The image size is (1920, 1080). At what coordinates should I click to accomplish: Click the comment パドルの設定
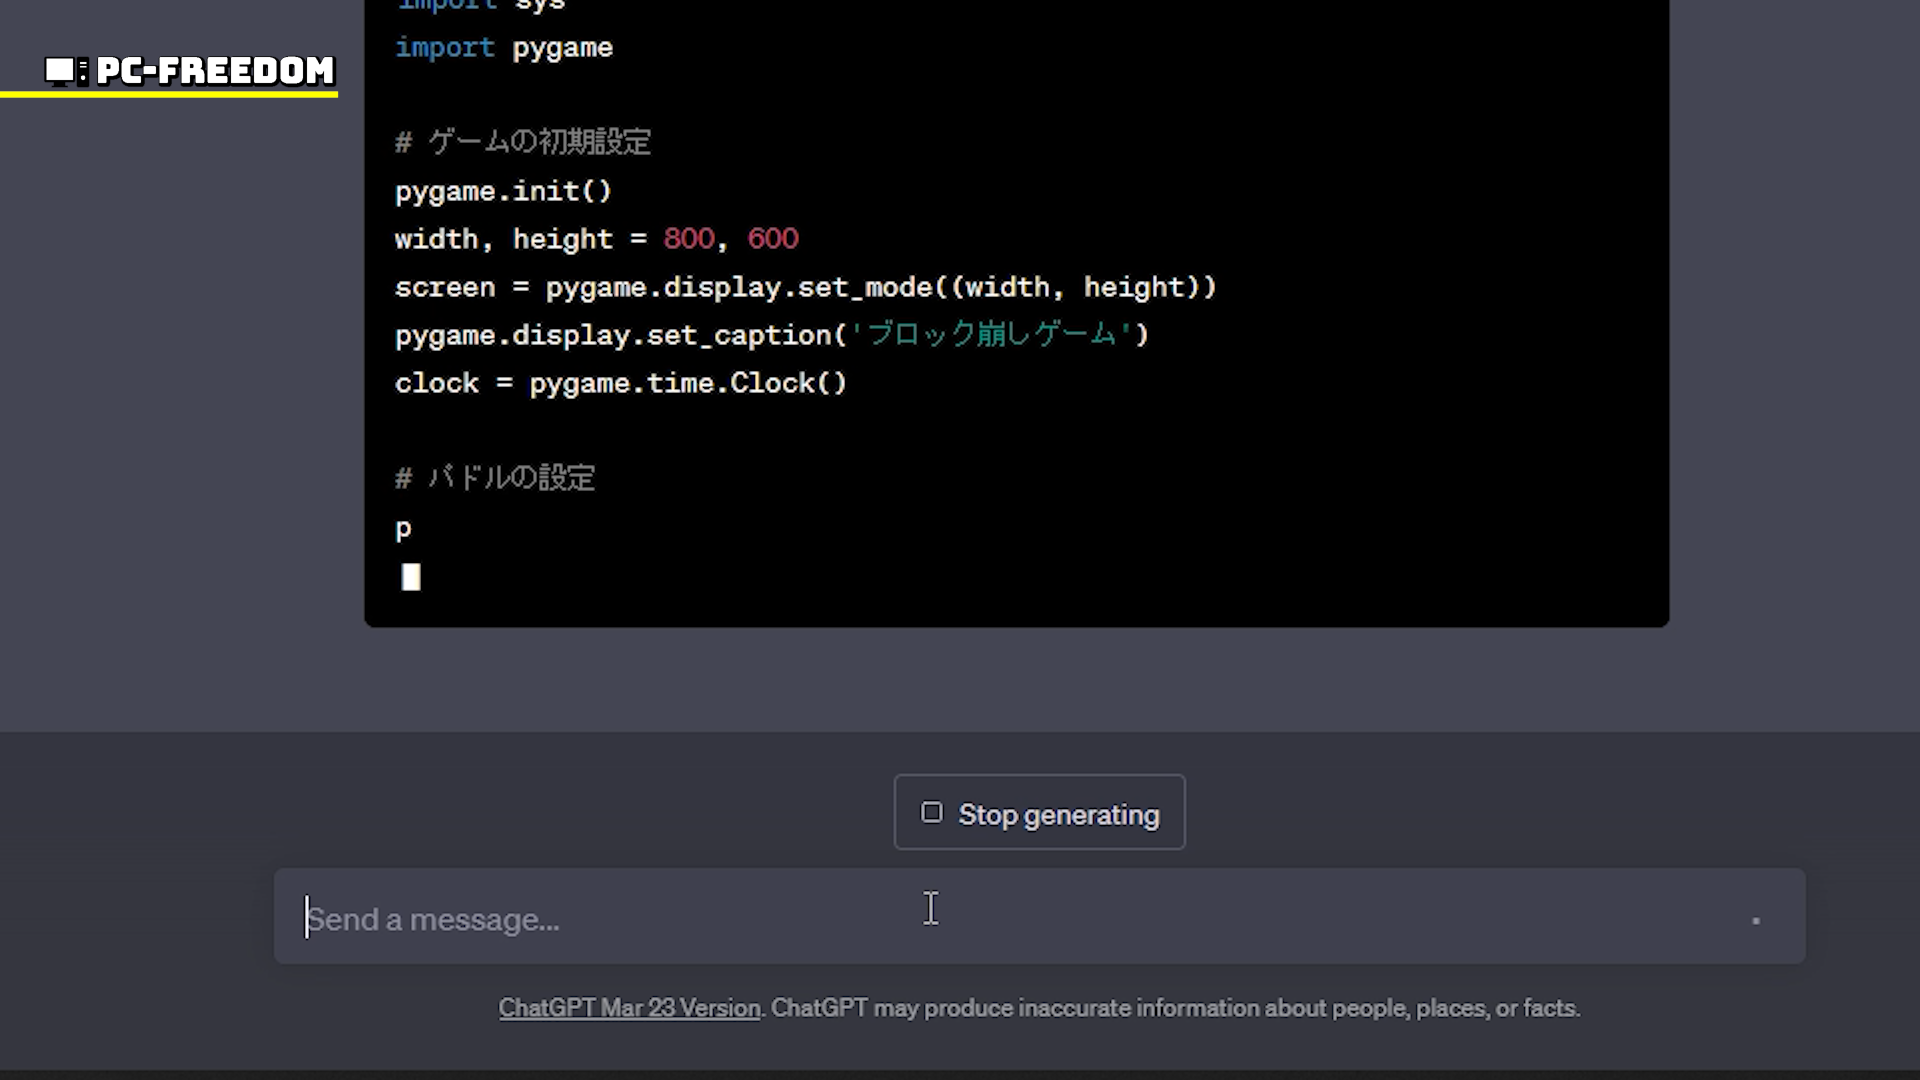point(510,478)
